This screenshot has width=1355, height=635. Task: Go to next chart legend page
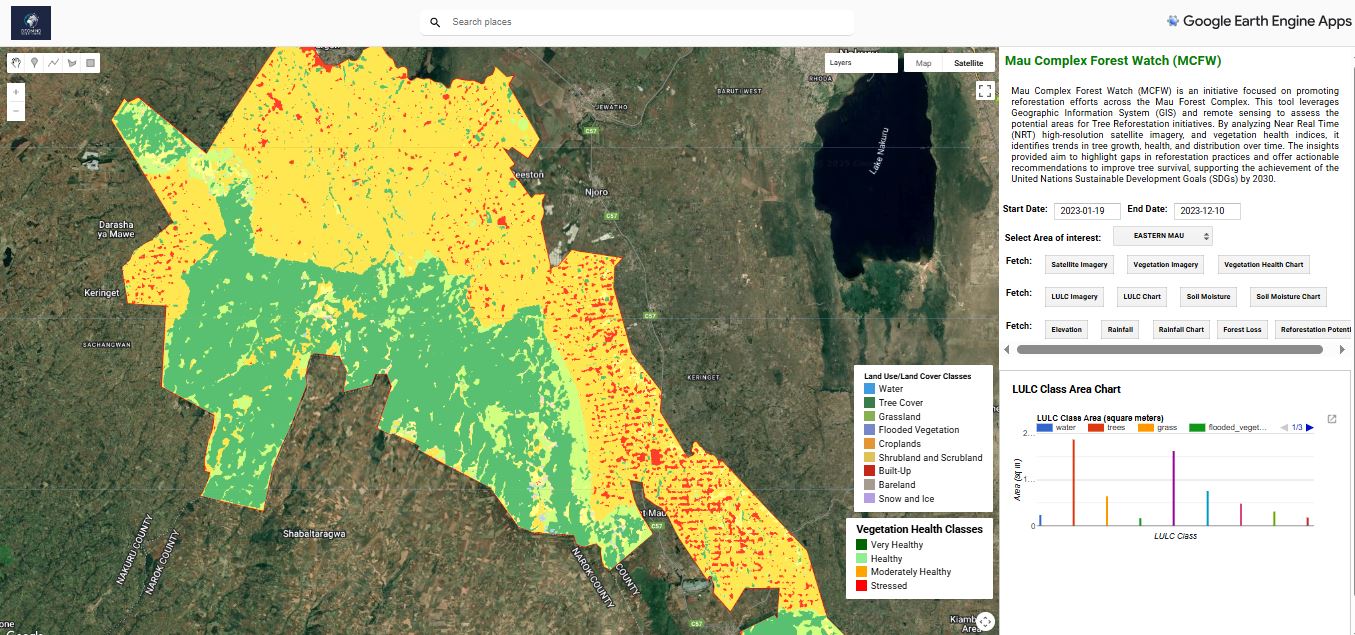coord(1310,428)
